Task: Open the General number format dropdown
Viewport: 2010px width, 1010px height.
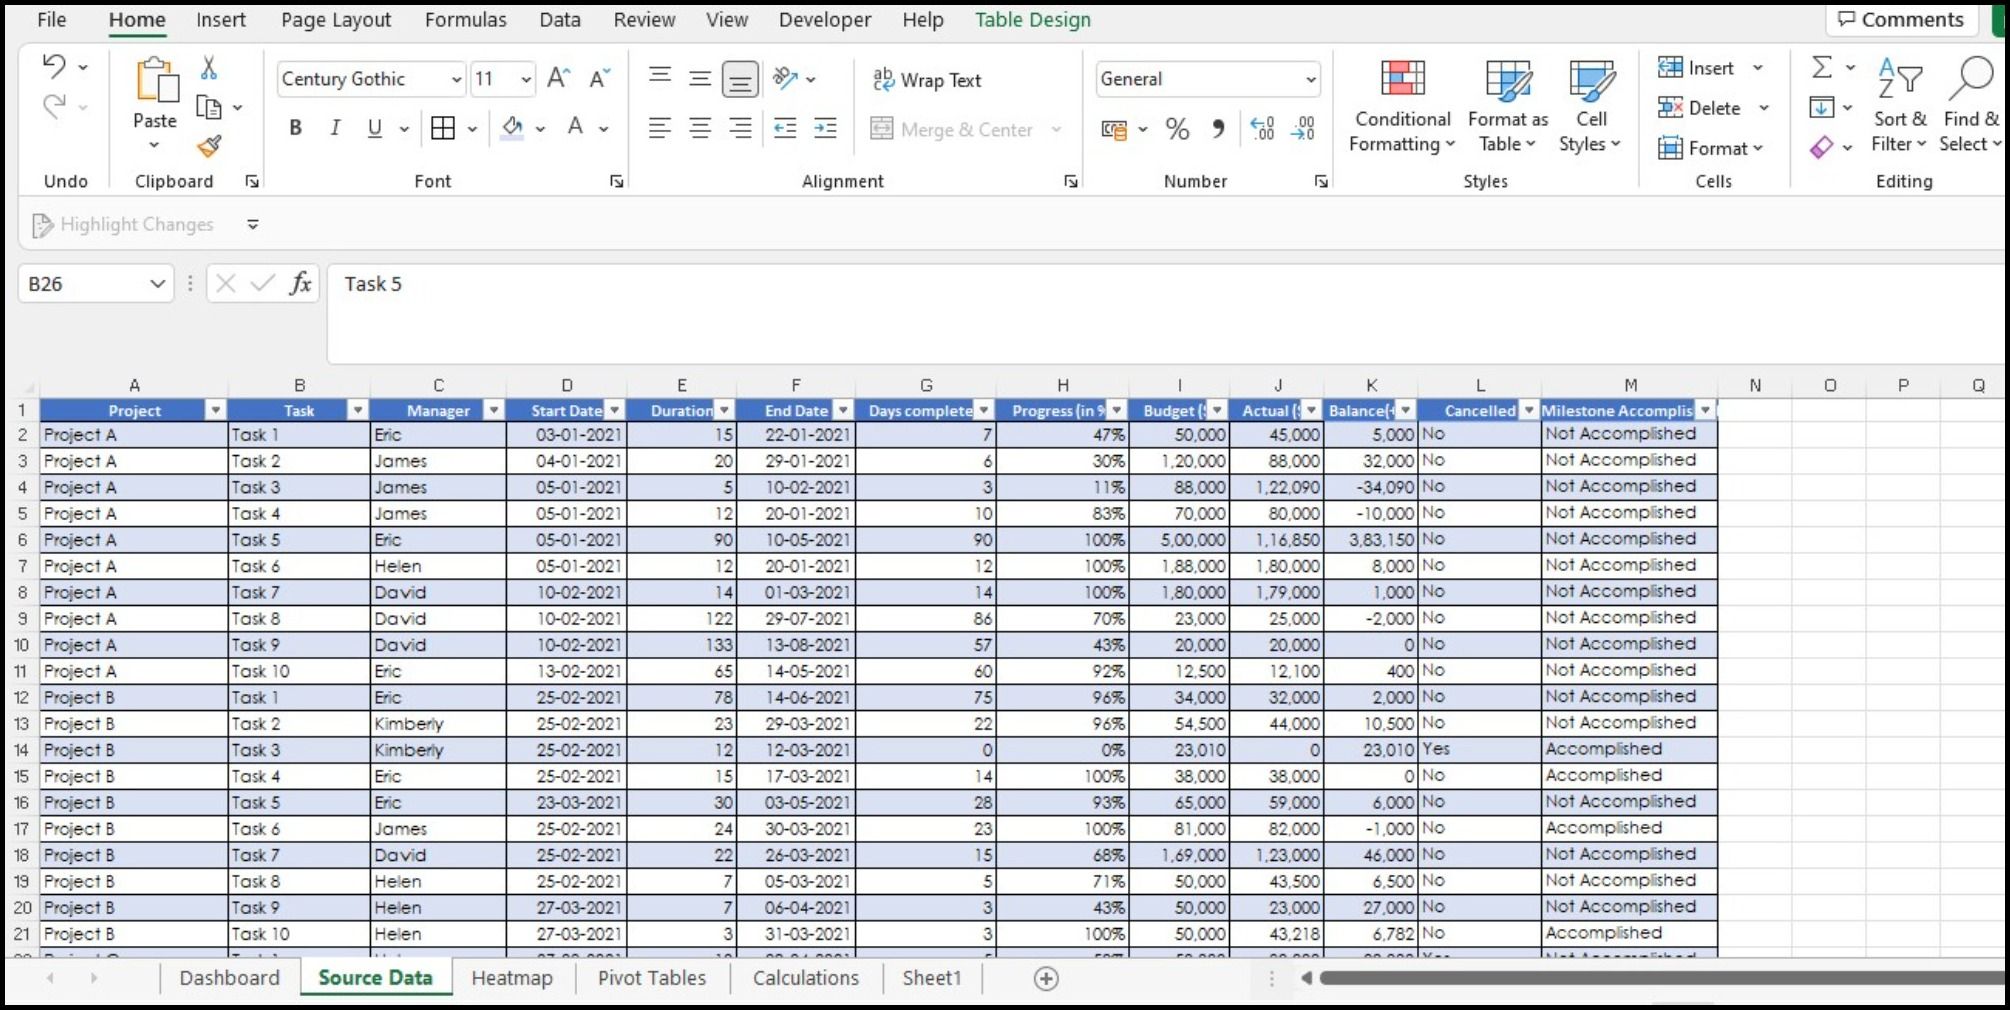Action: [1310, 79]
